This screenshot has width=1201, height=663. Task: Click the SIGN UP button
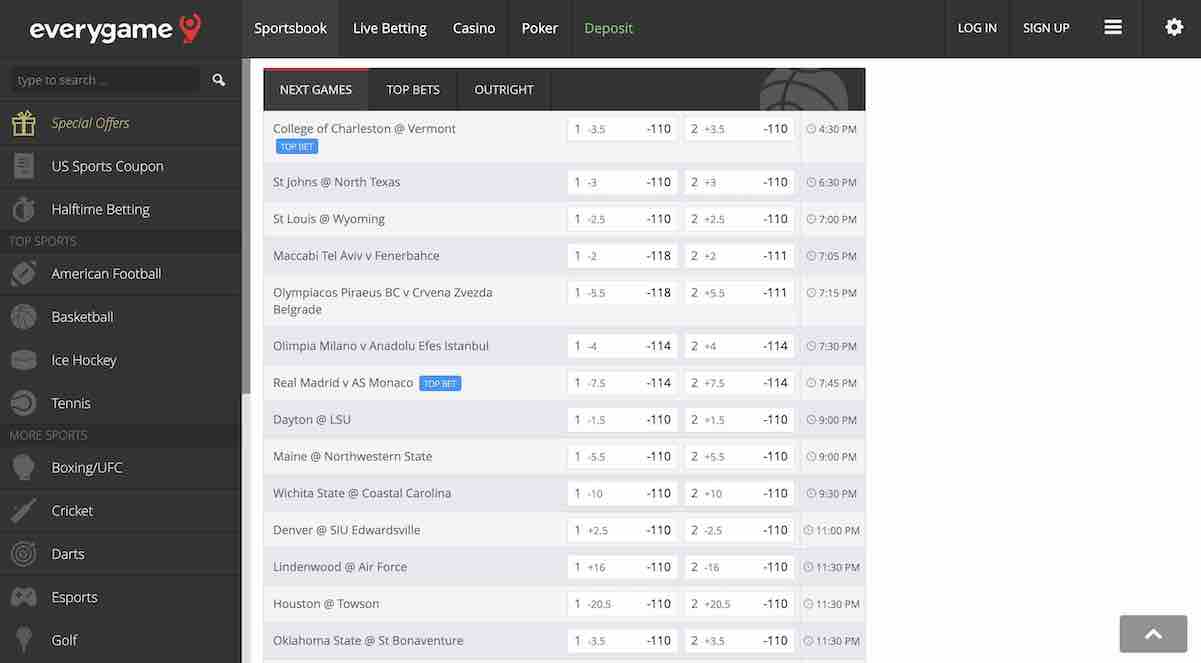tap(1045, 28)
